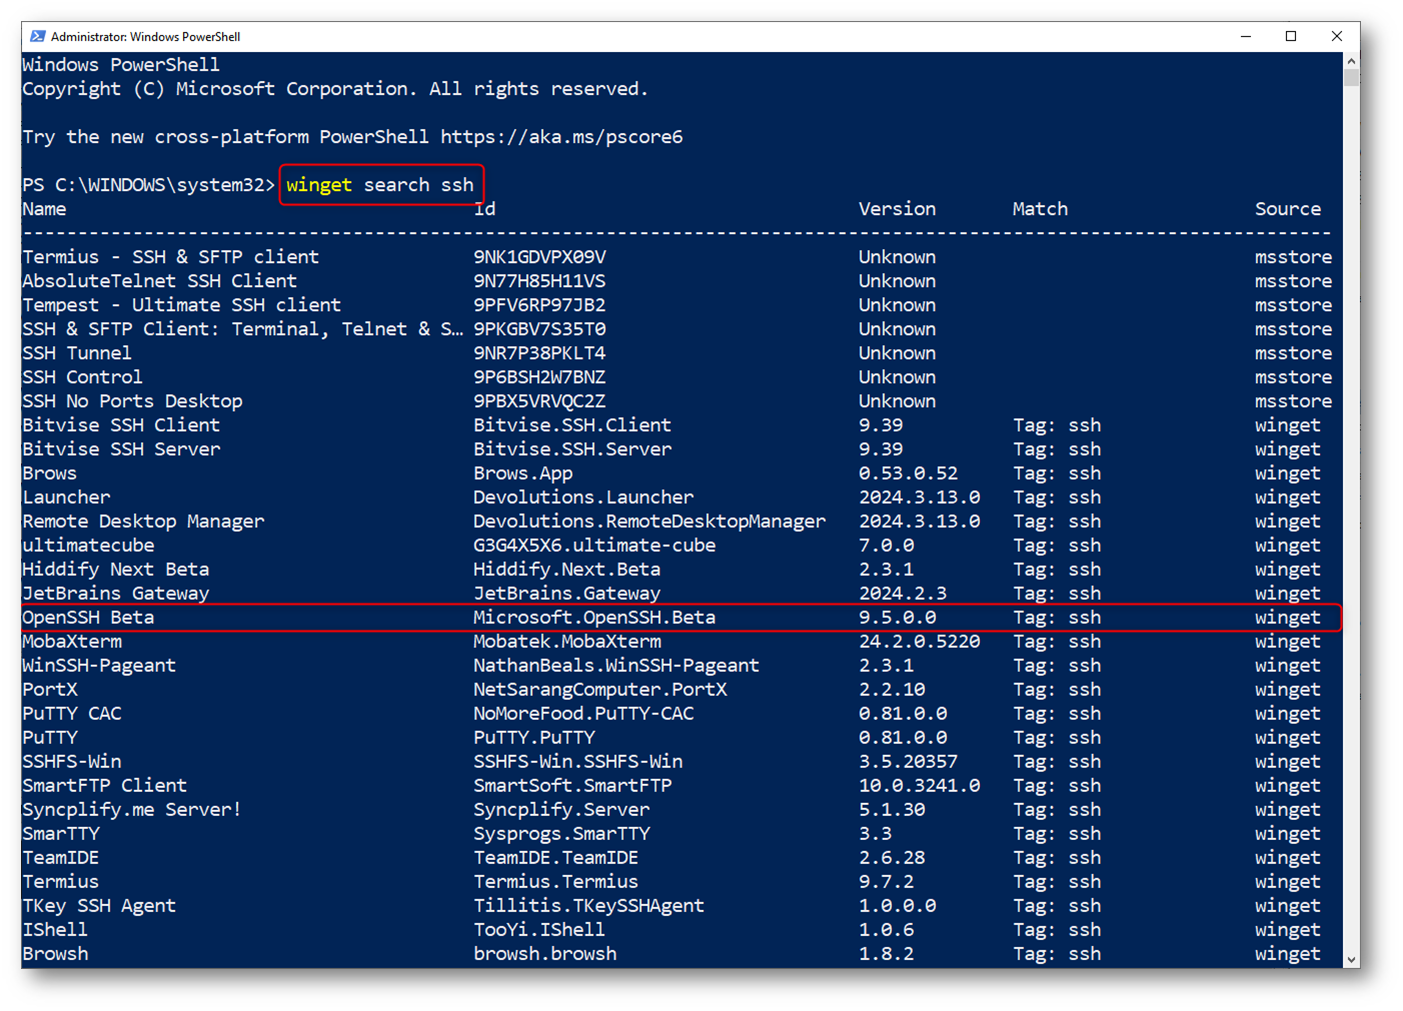Click the Mobatek.MobaXterm ID
Screen dimensions: 1403x1011
(x=567, y=641)
